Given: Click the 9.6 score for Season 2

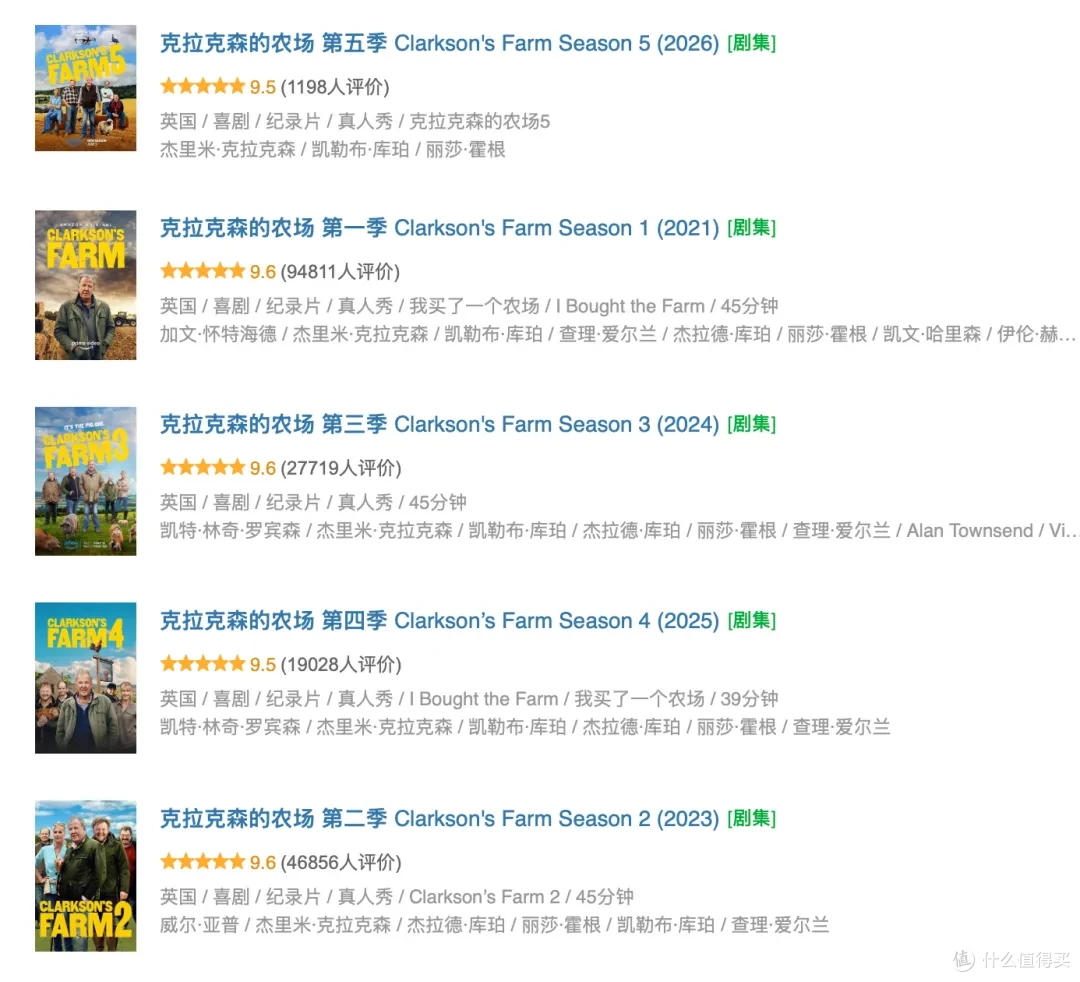Looking at the screenshot, I should 262,863.
